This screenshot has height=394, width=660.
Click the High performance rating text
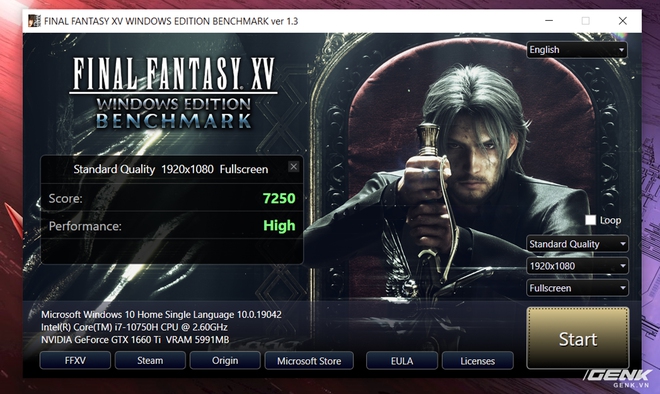pyautogui.click(x=279, y=226)
